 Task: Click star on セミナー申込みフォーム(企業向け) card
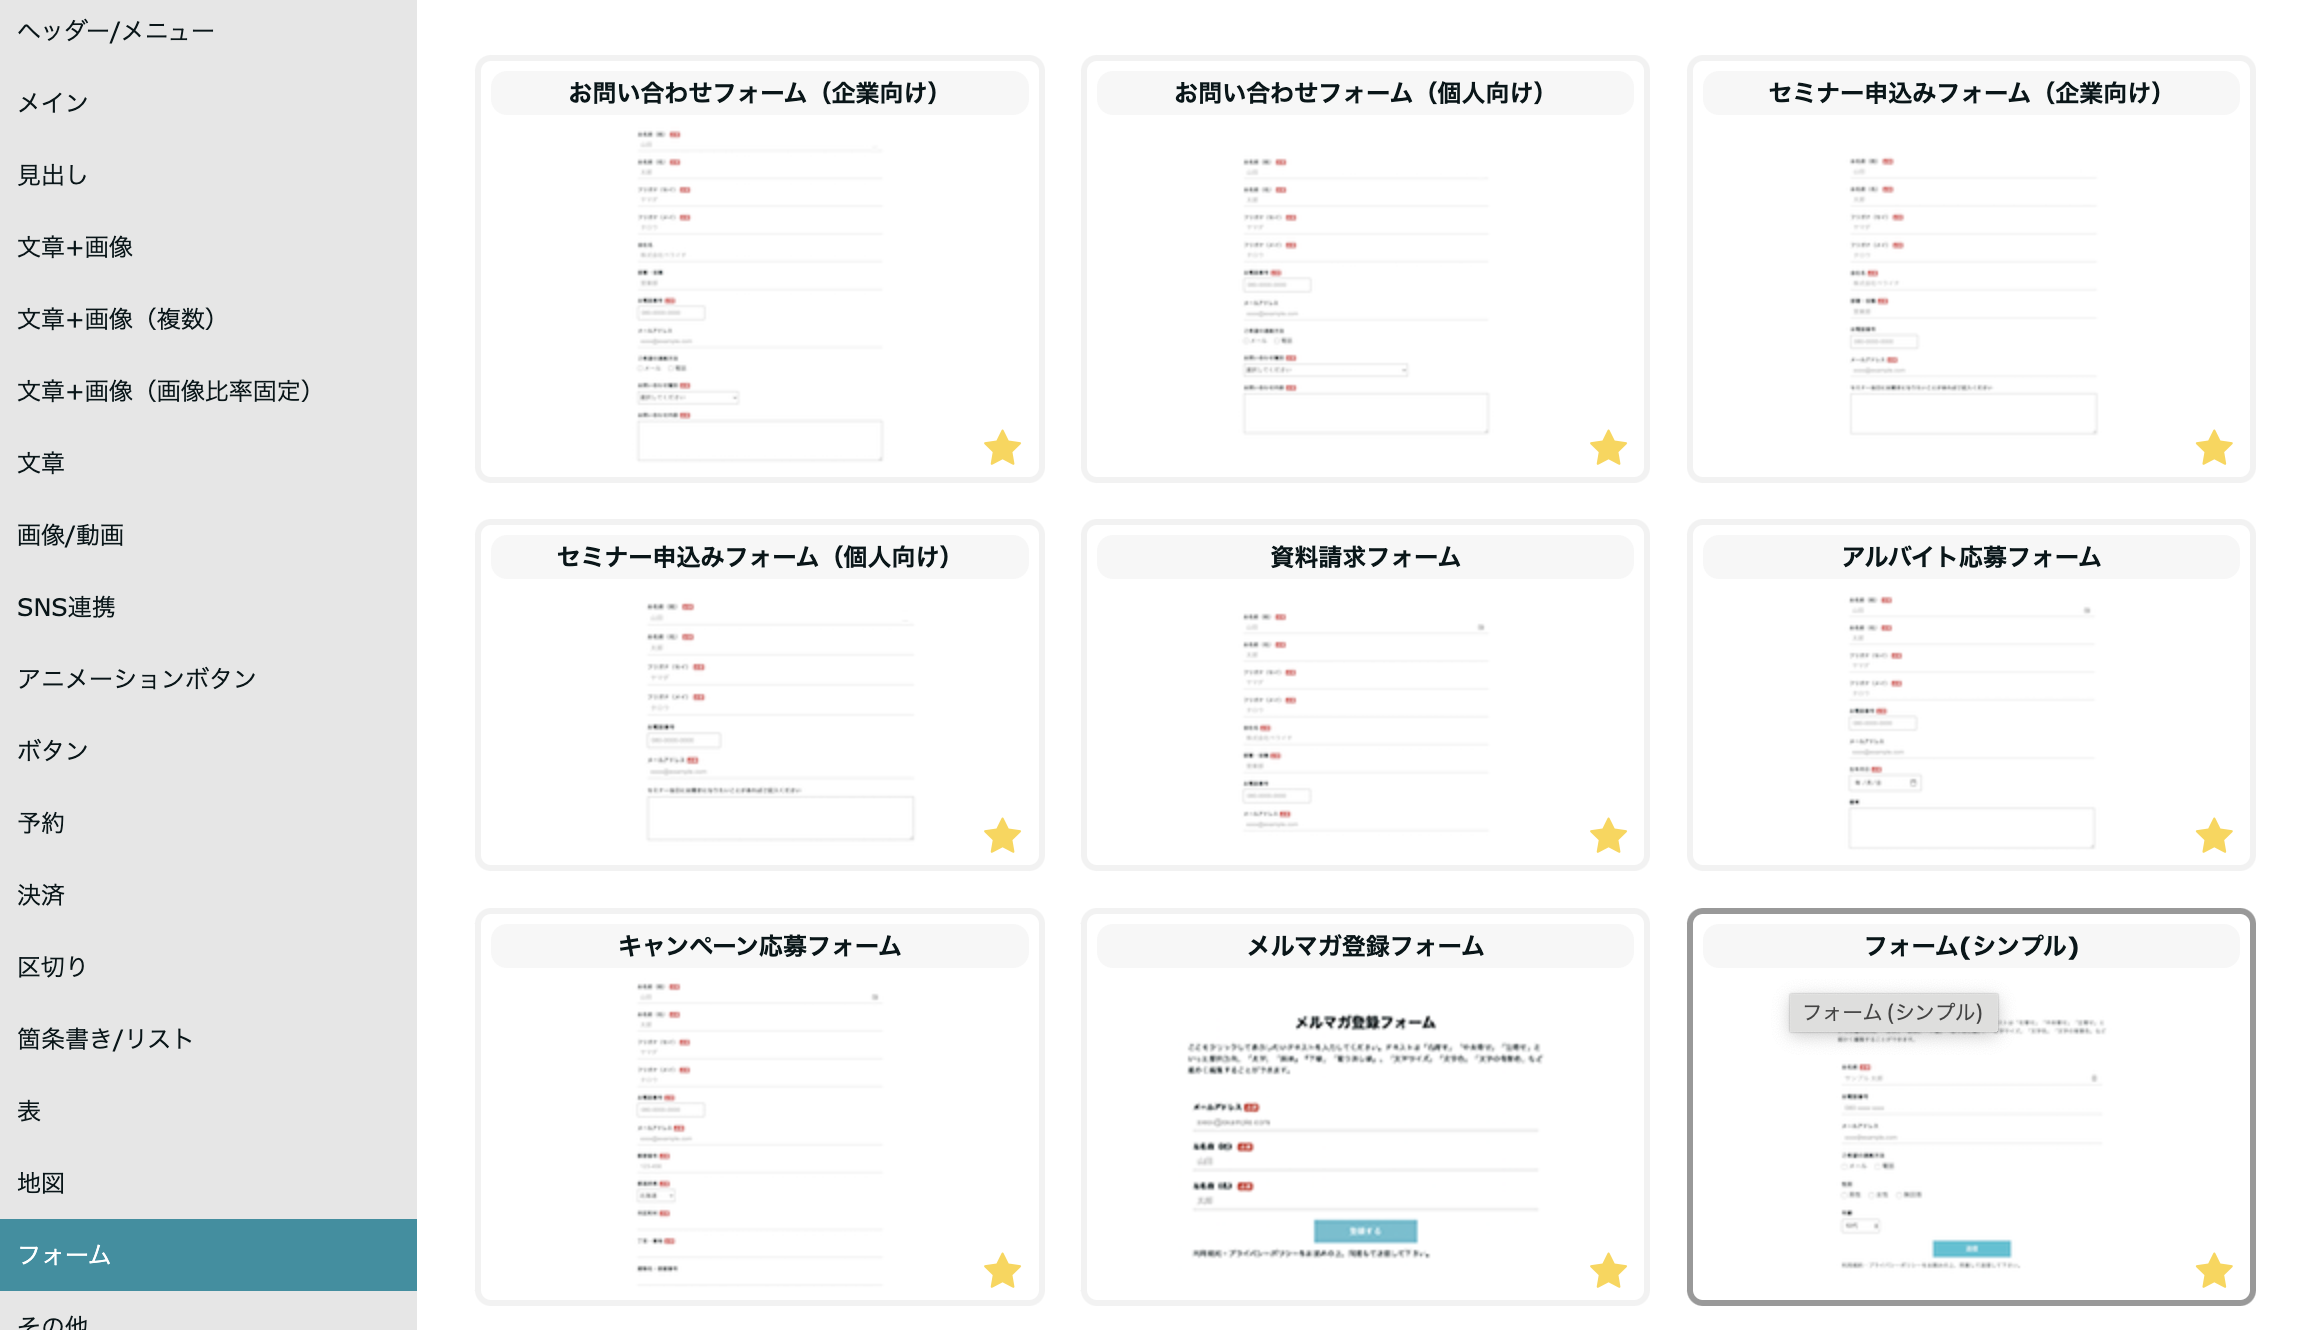click(x=2214, y=448)
